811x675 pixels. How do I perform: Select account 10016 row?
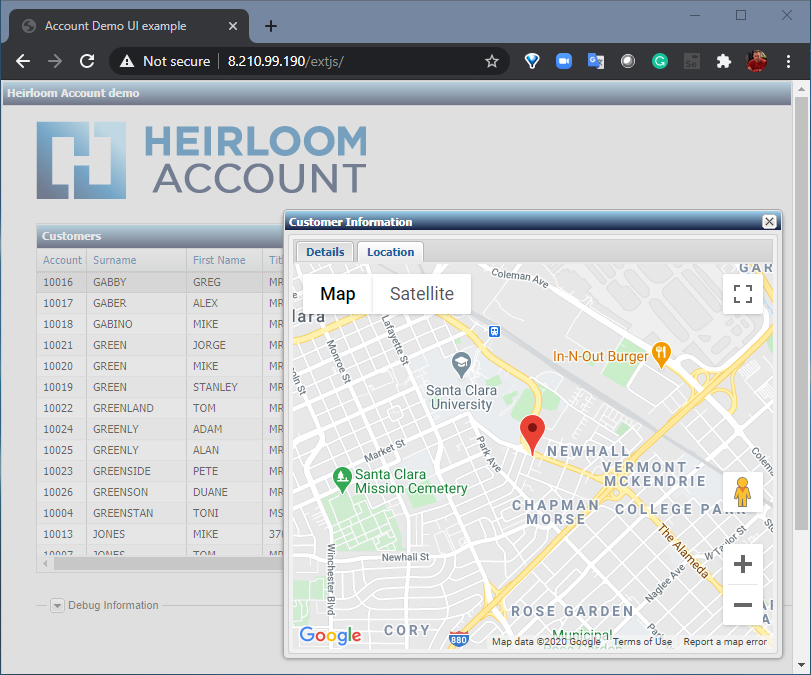click(160, 282)
